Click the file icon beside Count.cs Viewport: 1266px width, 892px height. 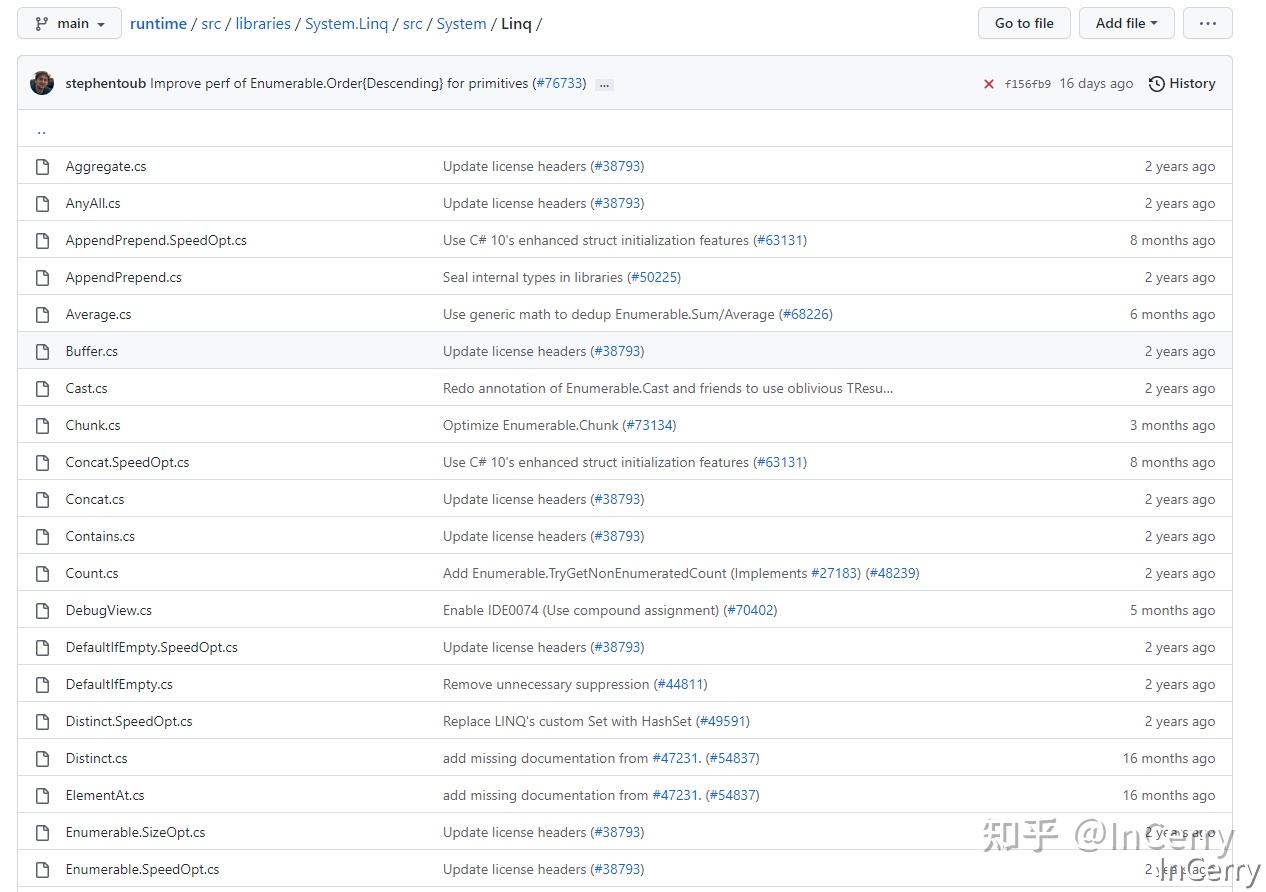coord(42,573)
